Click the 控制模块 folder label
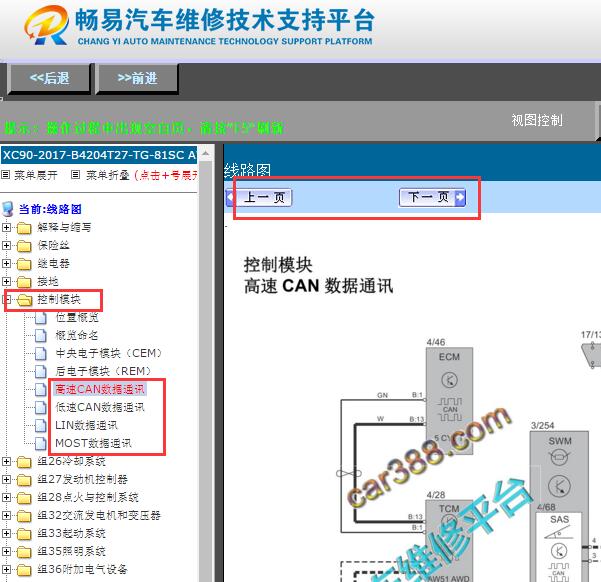Image resolution: width=601 pixels, height=582 pixels. [59, 299]
